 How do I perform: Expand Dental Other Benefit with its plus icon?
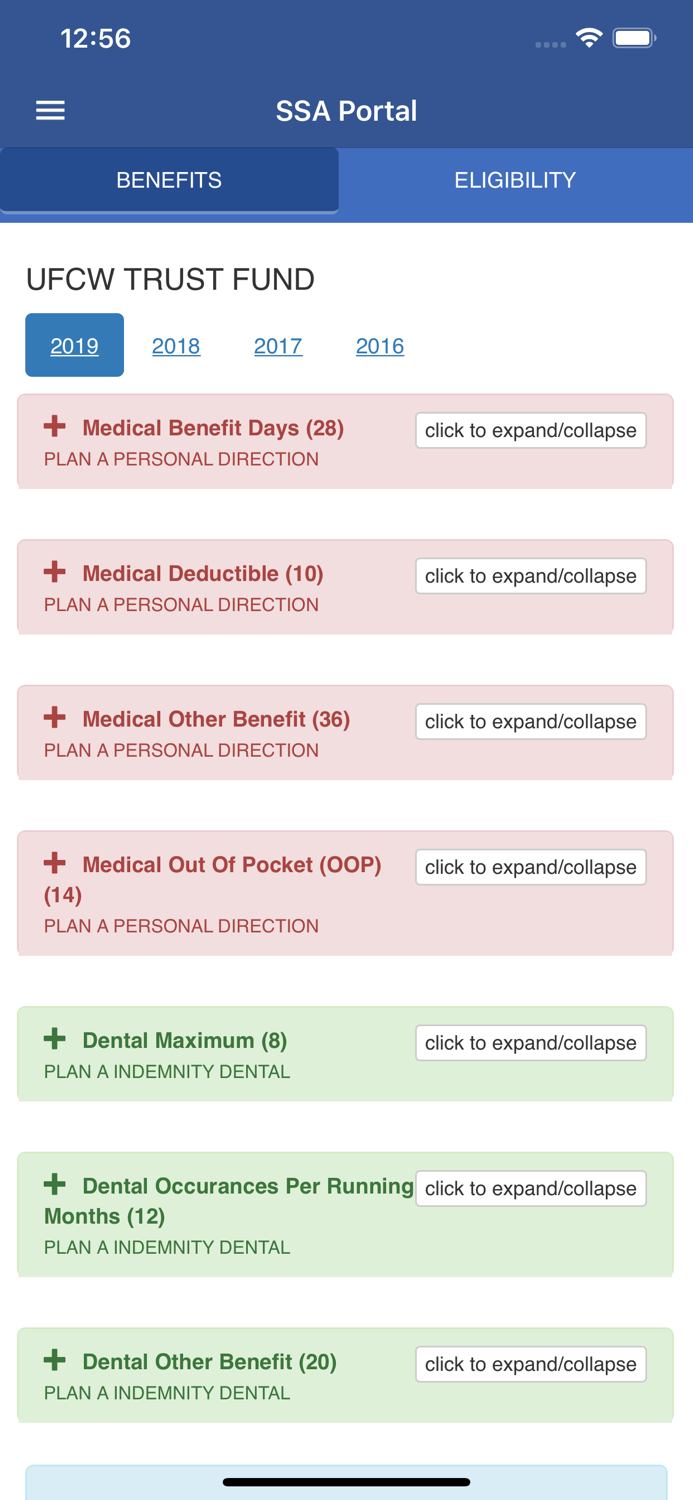tap(54, 1359)
